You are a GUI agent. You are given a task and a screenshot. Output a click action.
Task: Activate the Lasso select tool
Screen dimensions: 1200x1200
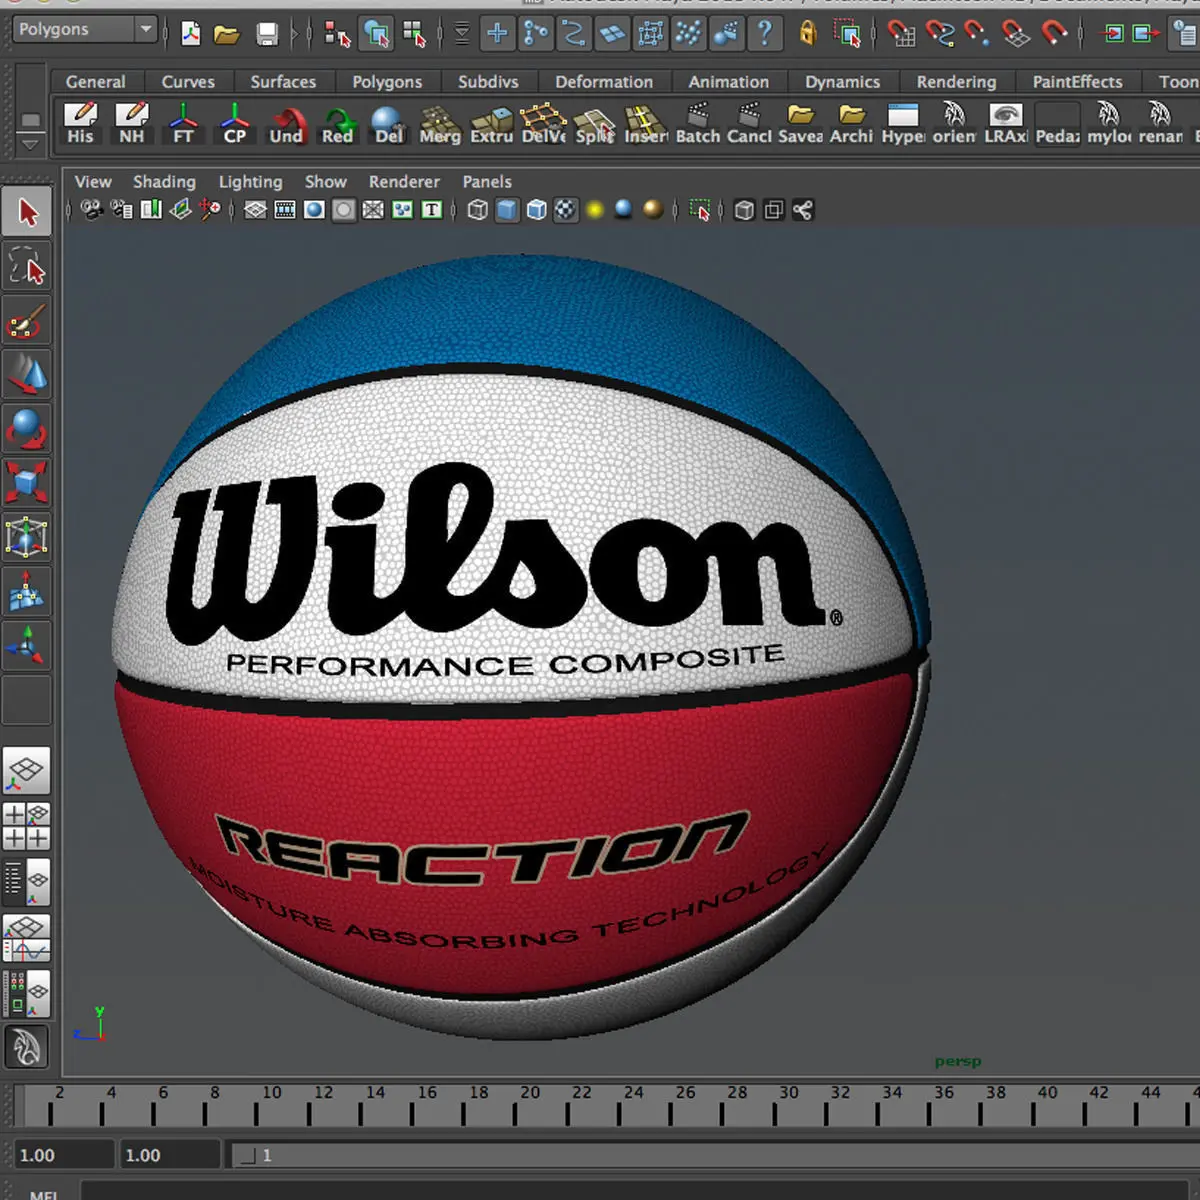click(27, 267)
